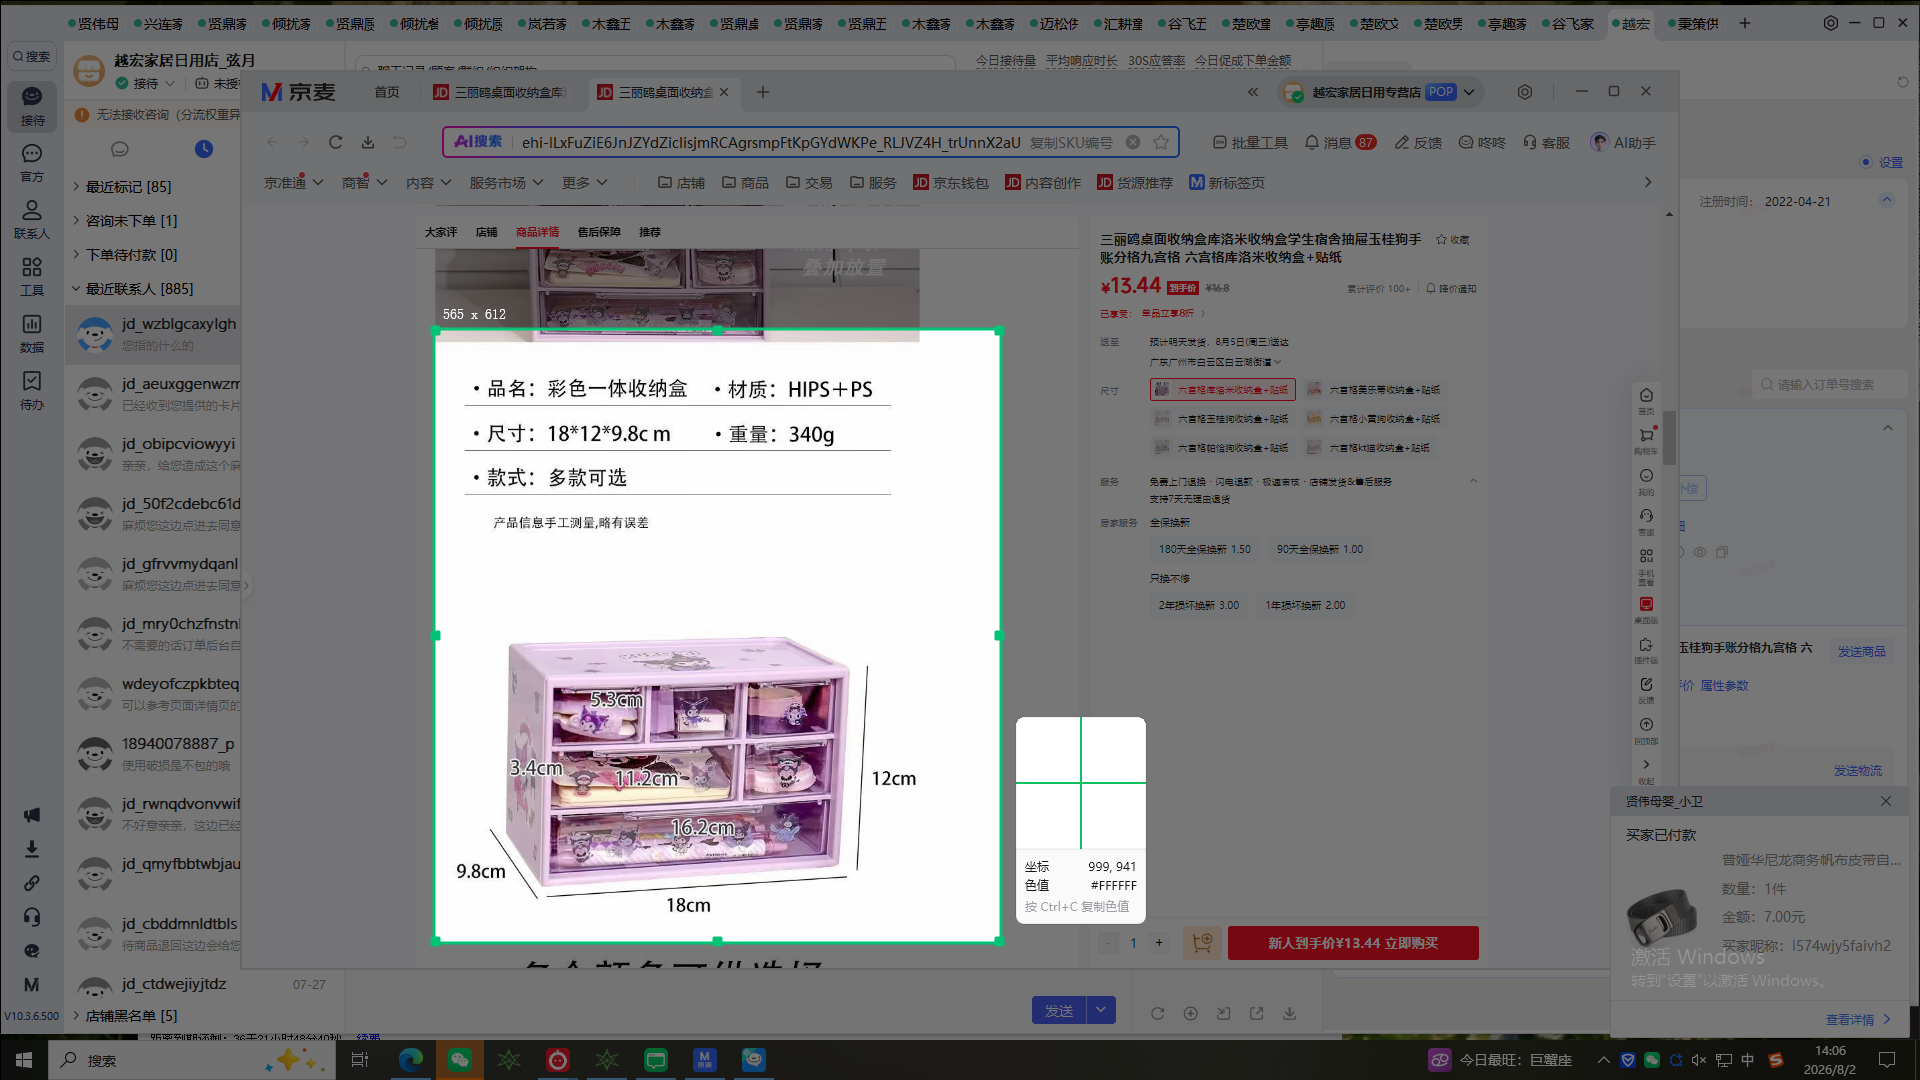Open the 大家评 product tab

coord(441,232)
